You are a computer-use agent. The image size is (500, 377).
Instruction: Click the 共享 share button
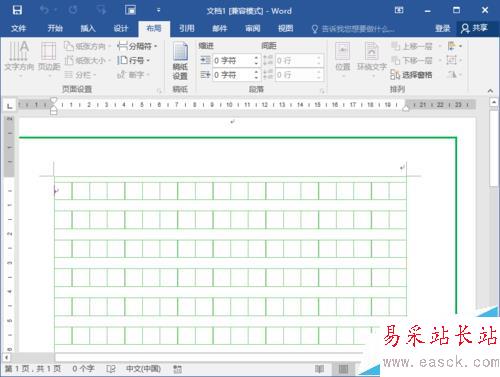pyautogui.click(x=474, y=28)
